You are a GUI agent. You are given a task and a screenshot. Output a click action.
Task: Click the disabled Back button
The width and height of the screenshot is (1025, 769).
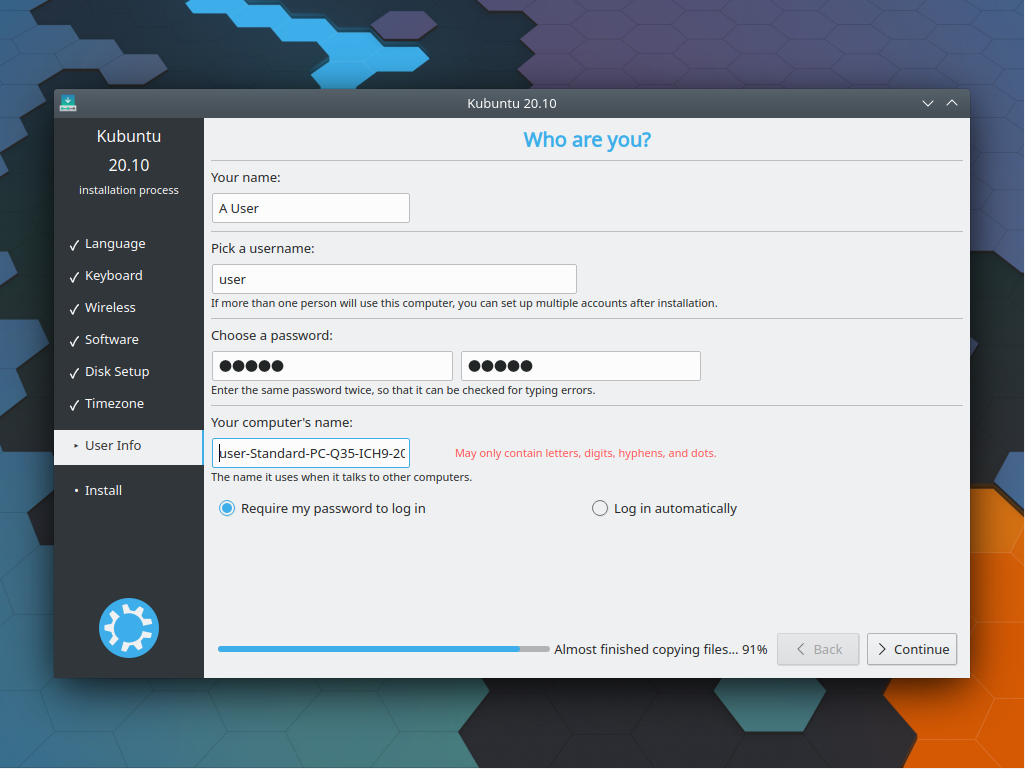click(x=818, y=649)
